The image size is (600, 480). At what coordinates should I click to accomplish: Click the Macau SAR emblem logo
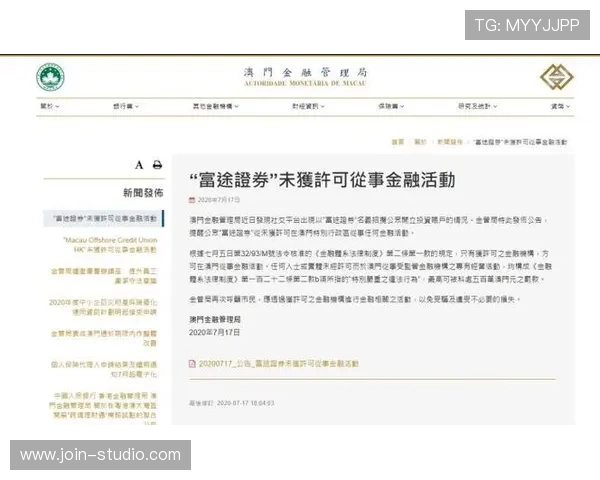[x=50, y=77]
